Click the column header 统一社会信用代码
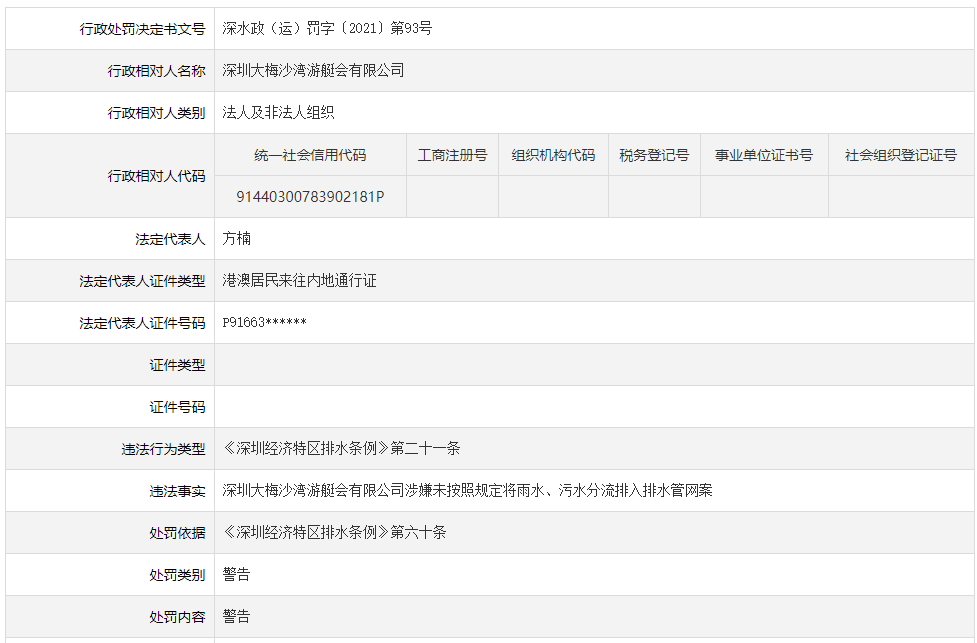The width and height of the screenshot is (977, 643). (310, 155)
